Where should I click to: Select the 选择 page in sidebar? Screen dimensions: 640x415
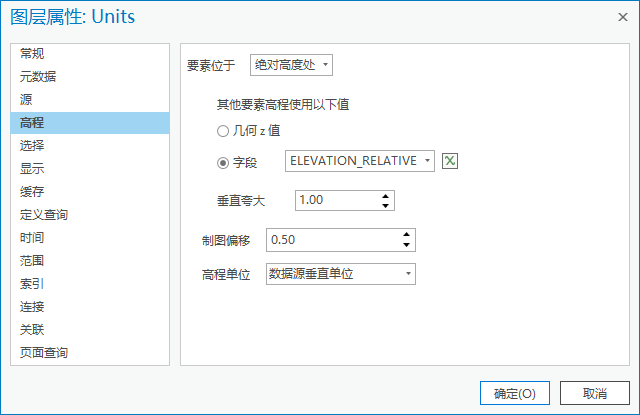(x=32, y=146)
